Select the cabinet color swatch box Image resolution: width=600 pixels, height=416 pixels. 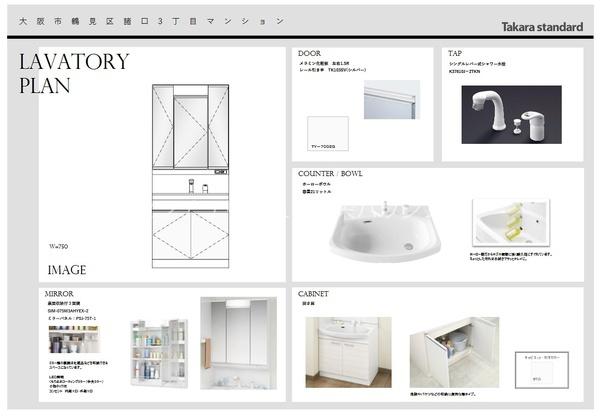pyautogui.click(x=542, y=370)
